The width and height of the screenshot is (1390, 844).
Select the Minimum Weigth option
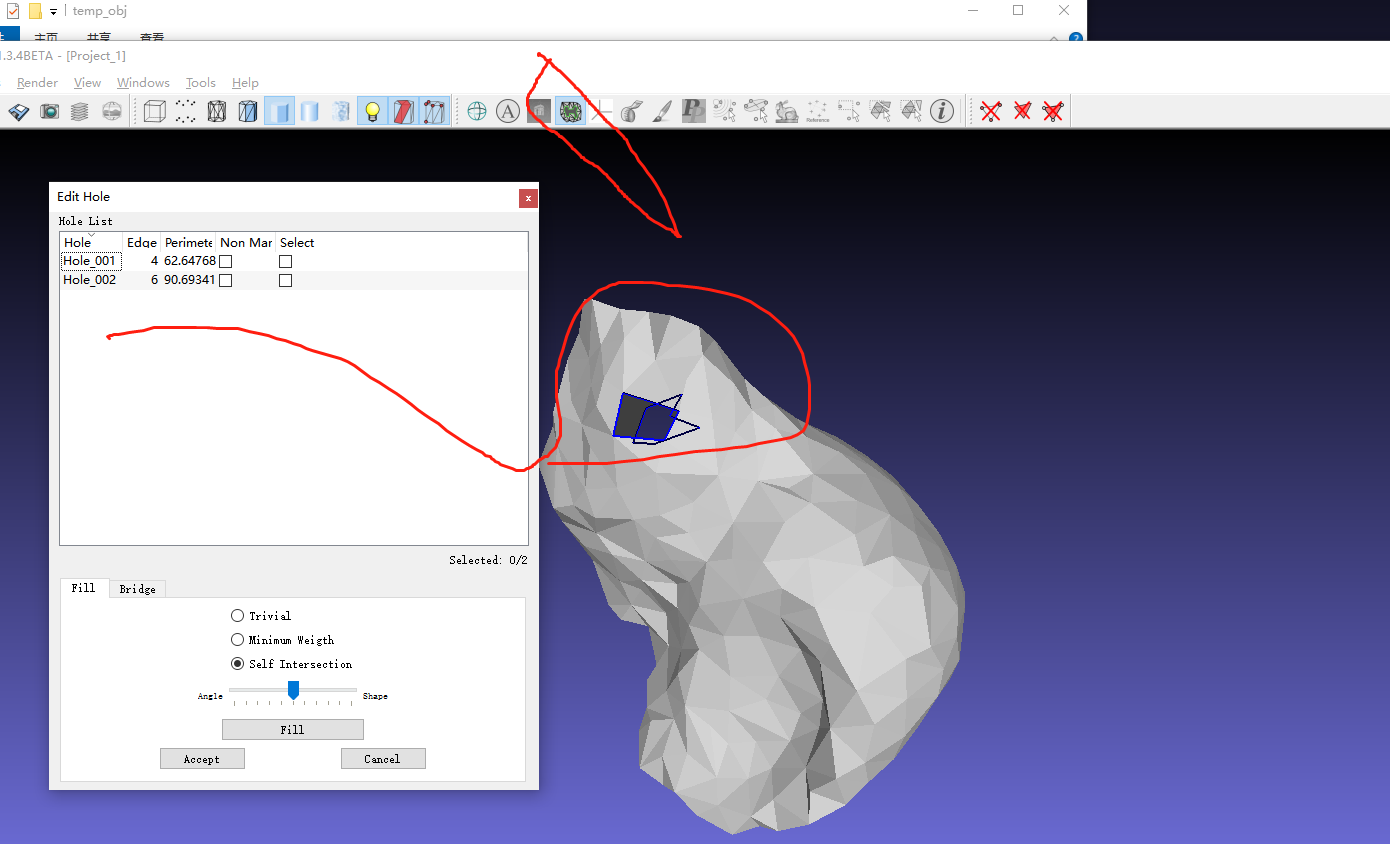coord(237,639)
